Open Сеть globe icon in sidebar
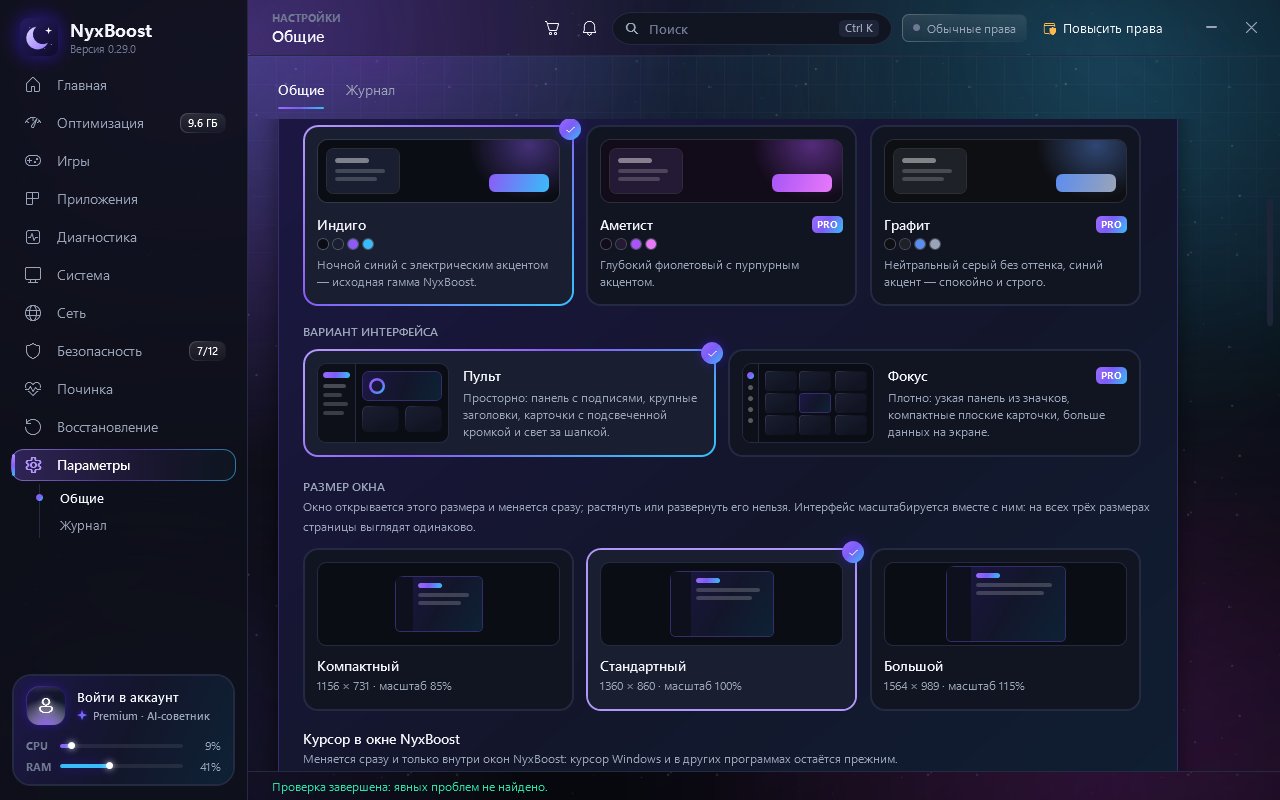 (x=34, y=313)
